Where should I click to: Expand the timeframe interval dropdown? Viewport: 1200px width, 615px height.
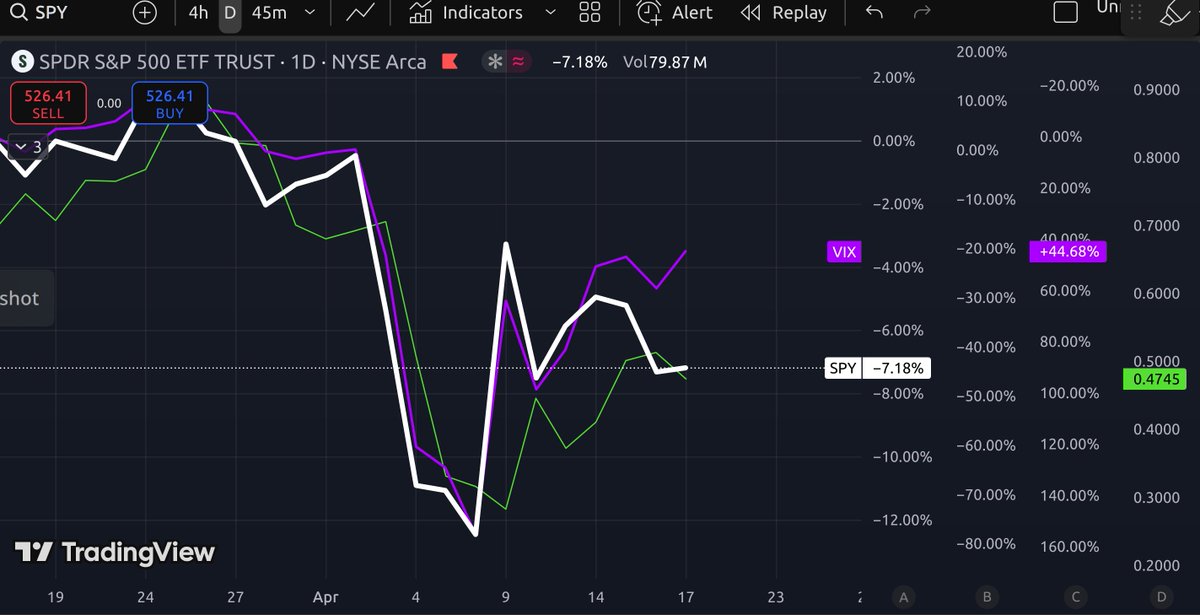(309, 13)
